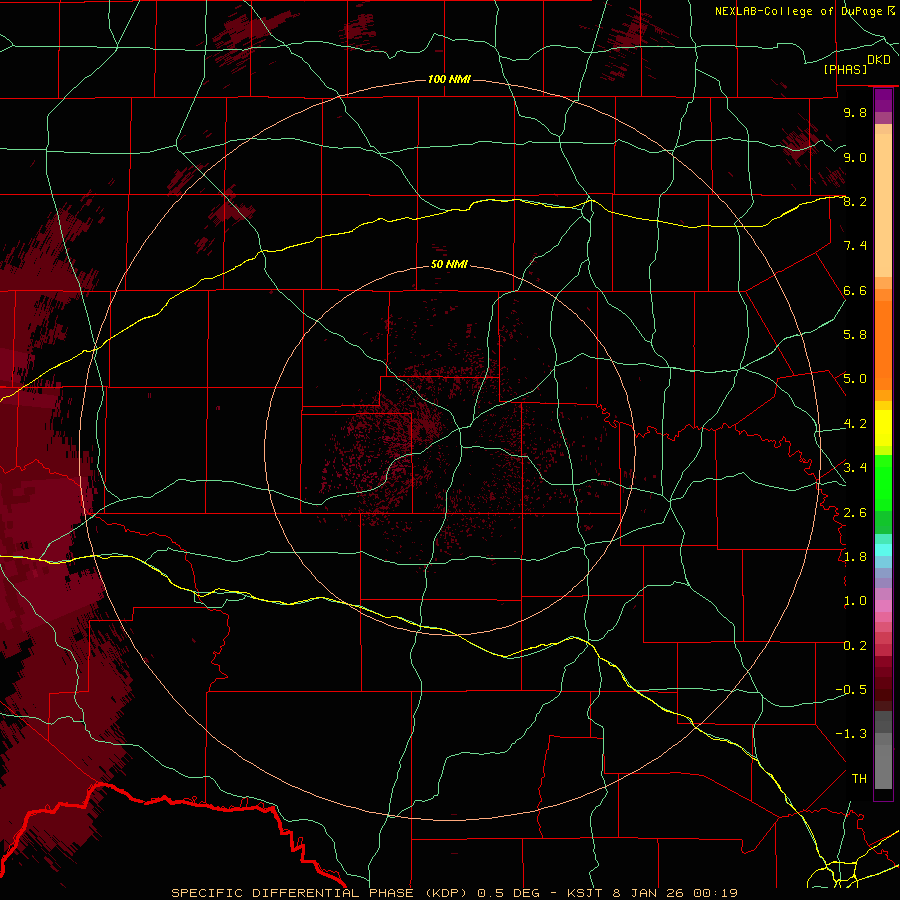Click the 2.6 value on the color scale

pos(855,513)
